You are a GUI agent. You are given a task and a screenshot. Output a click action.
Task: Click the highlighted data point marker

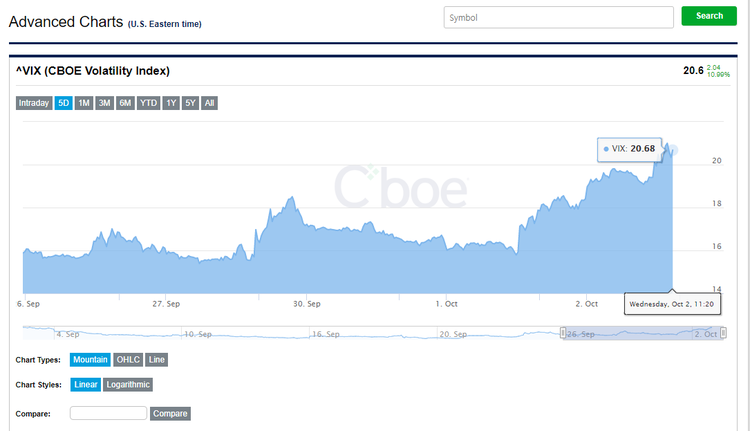673,150
